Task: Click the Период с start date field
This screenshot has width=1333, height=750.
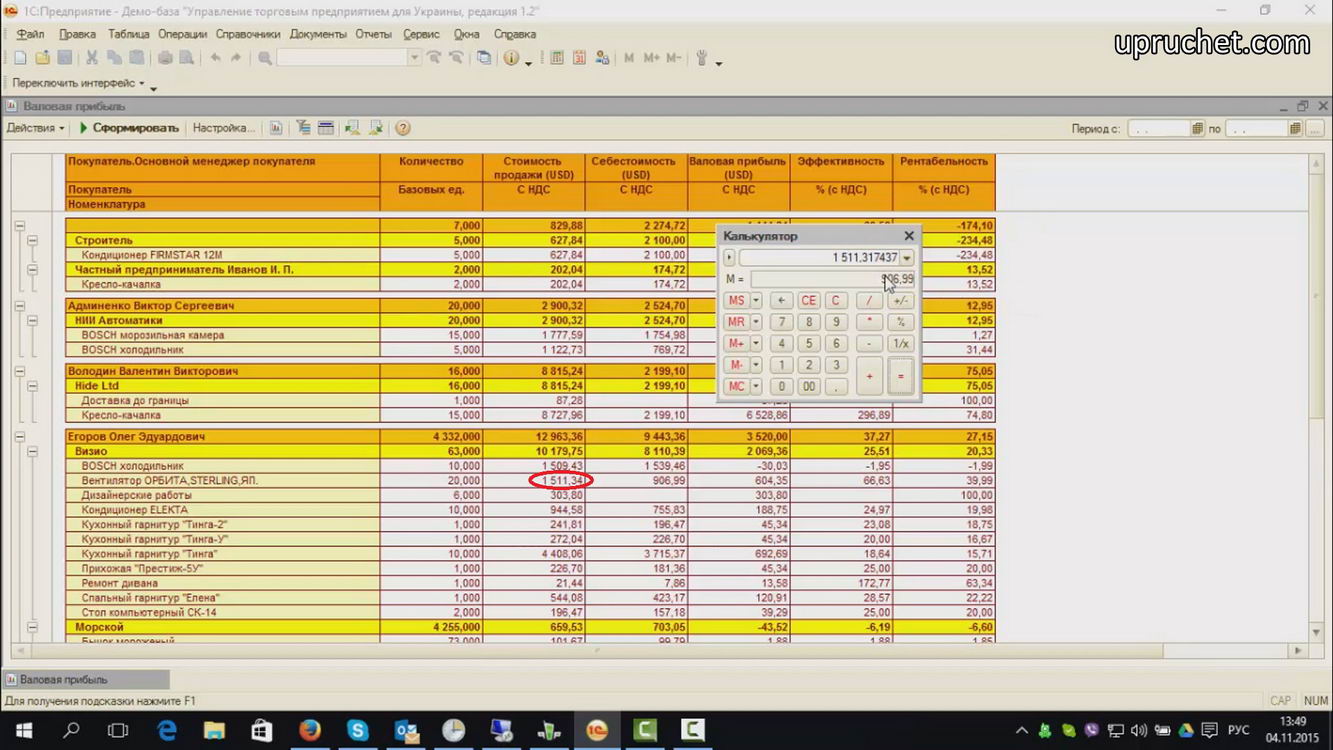Action: [x=1159, y=129]
